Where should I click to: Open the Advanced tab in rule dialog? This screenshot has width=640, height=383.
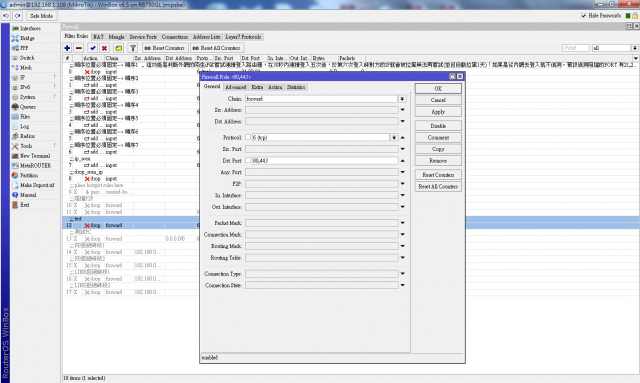[236, 87]
